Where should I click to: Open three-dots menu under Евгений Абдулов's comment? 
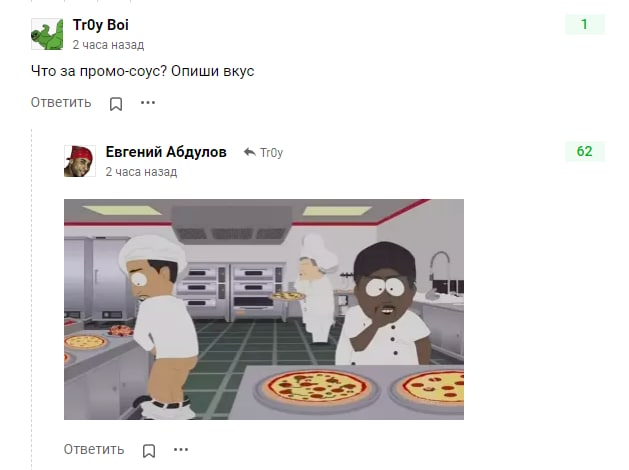click(x=181, y=450)
